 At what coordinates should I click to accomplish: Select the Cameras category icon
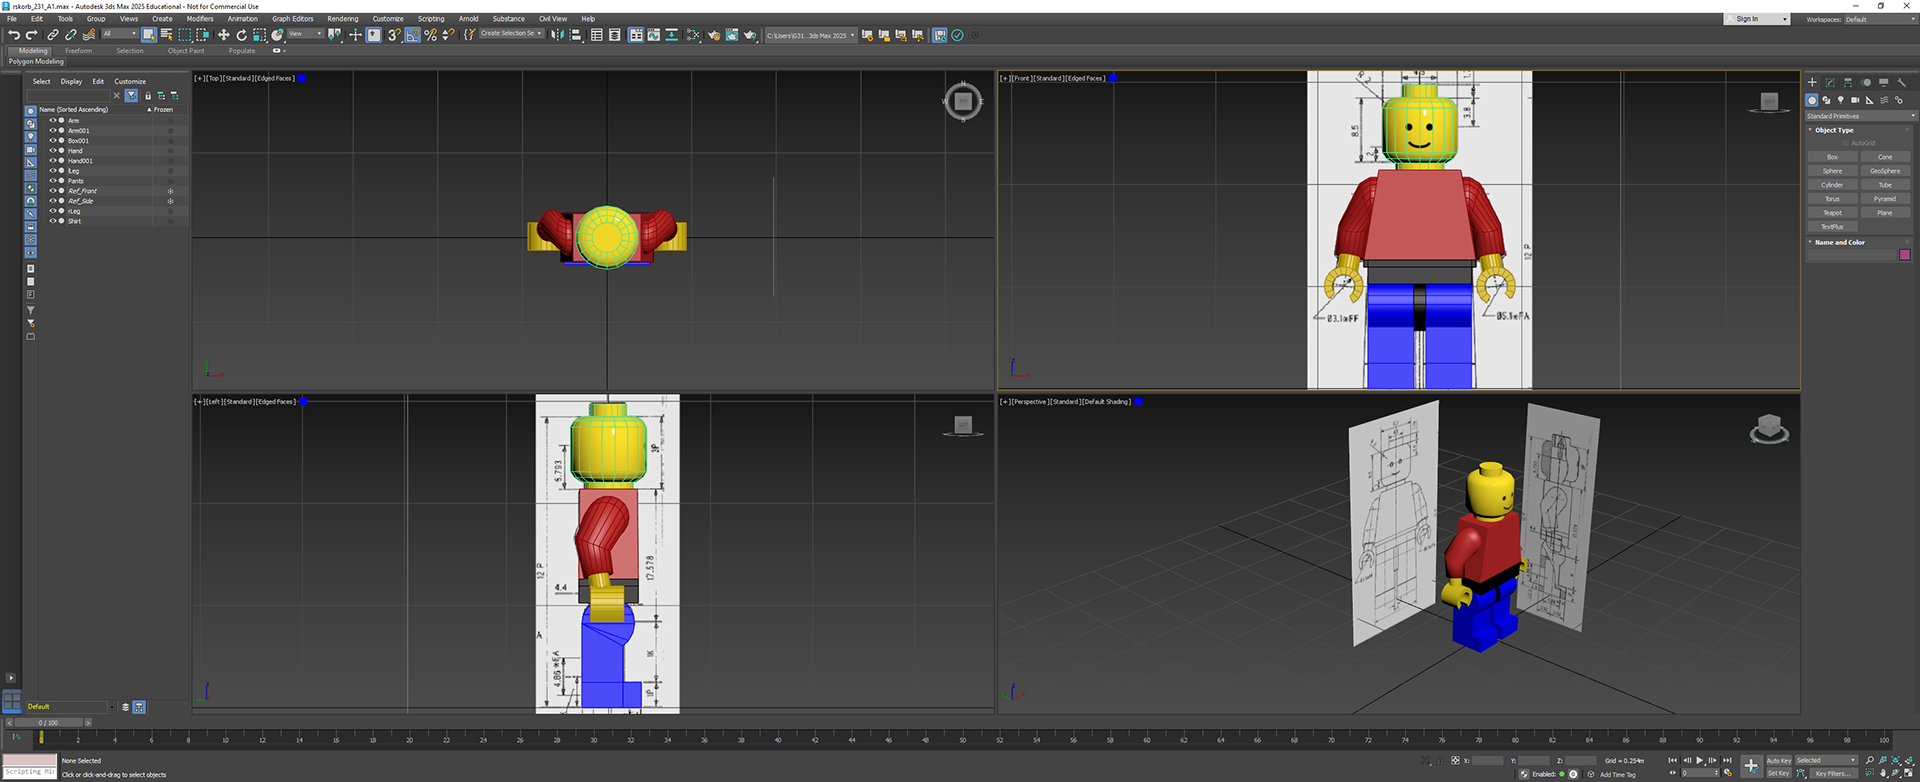pyautogui.click(x=1855, y=100)
